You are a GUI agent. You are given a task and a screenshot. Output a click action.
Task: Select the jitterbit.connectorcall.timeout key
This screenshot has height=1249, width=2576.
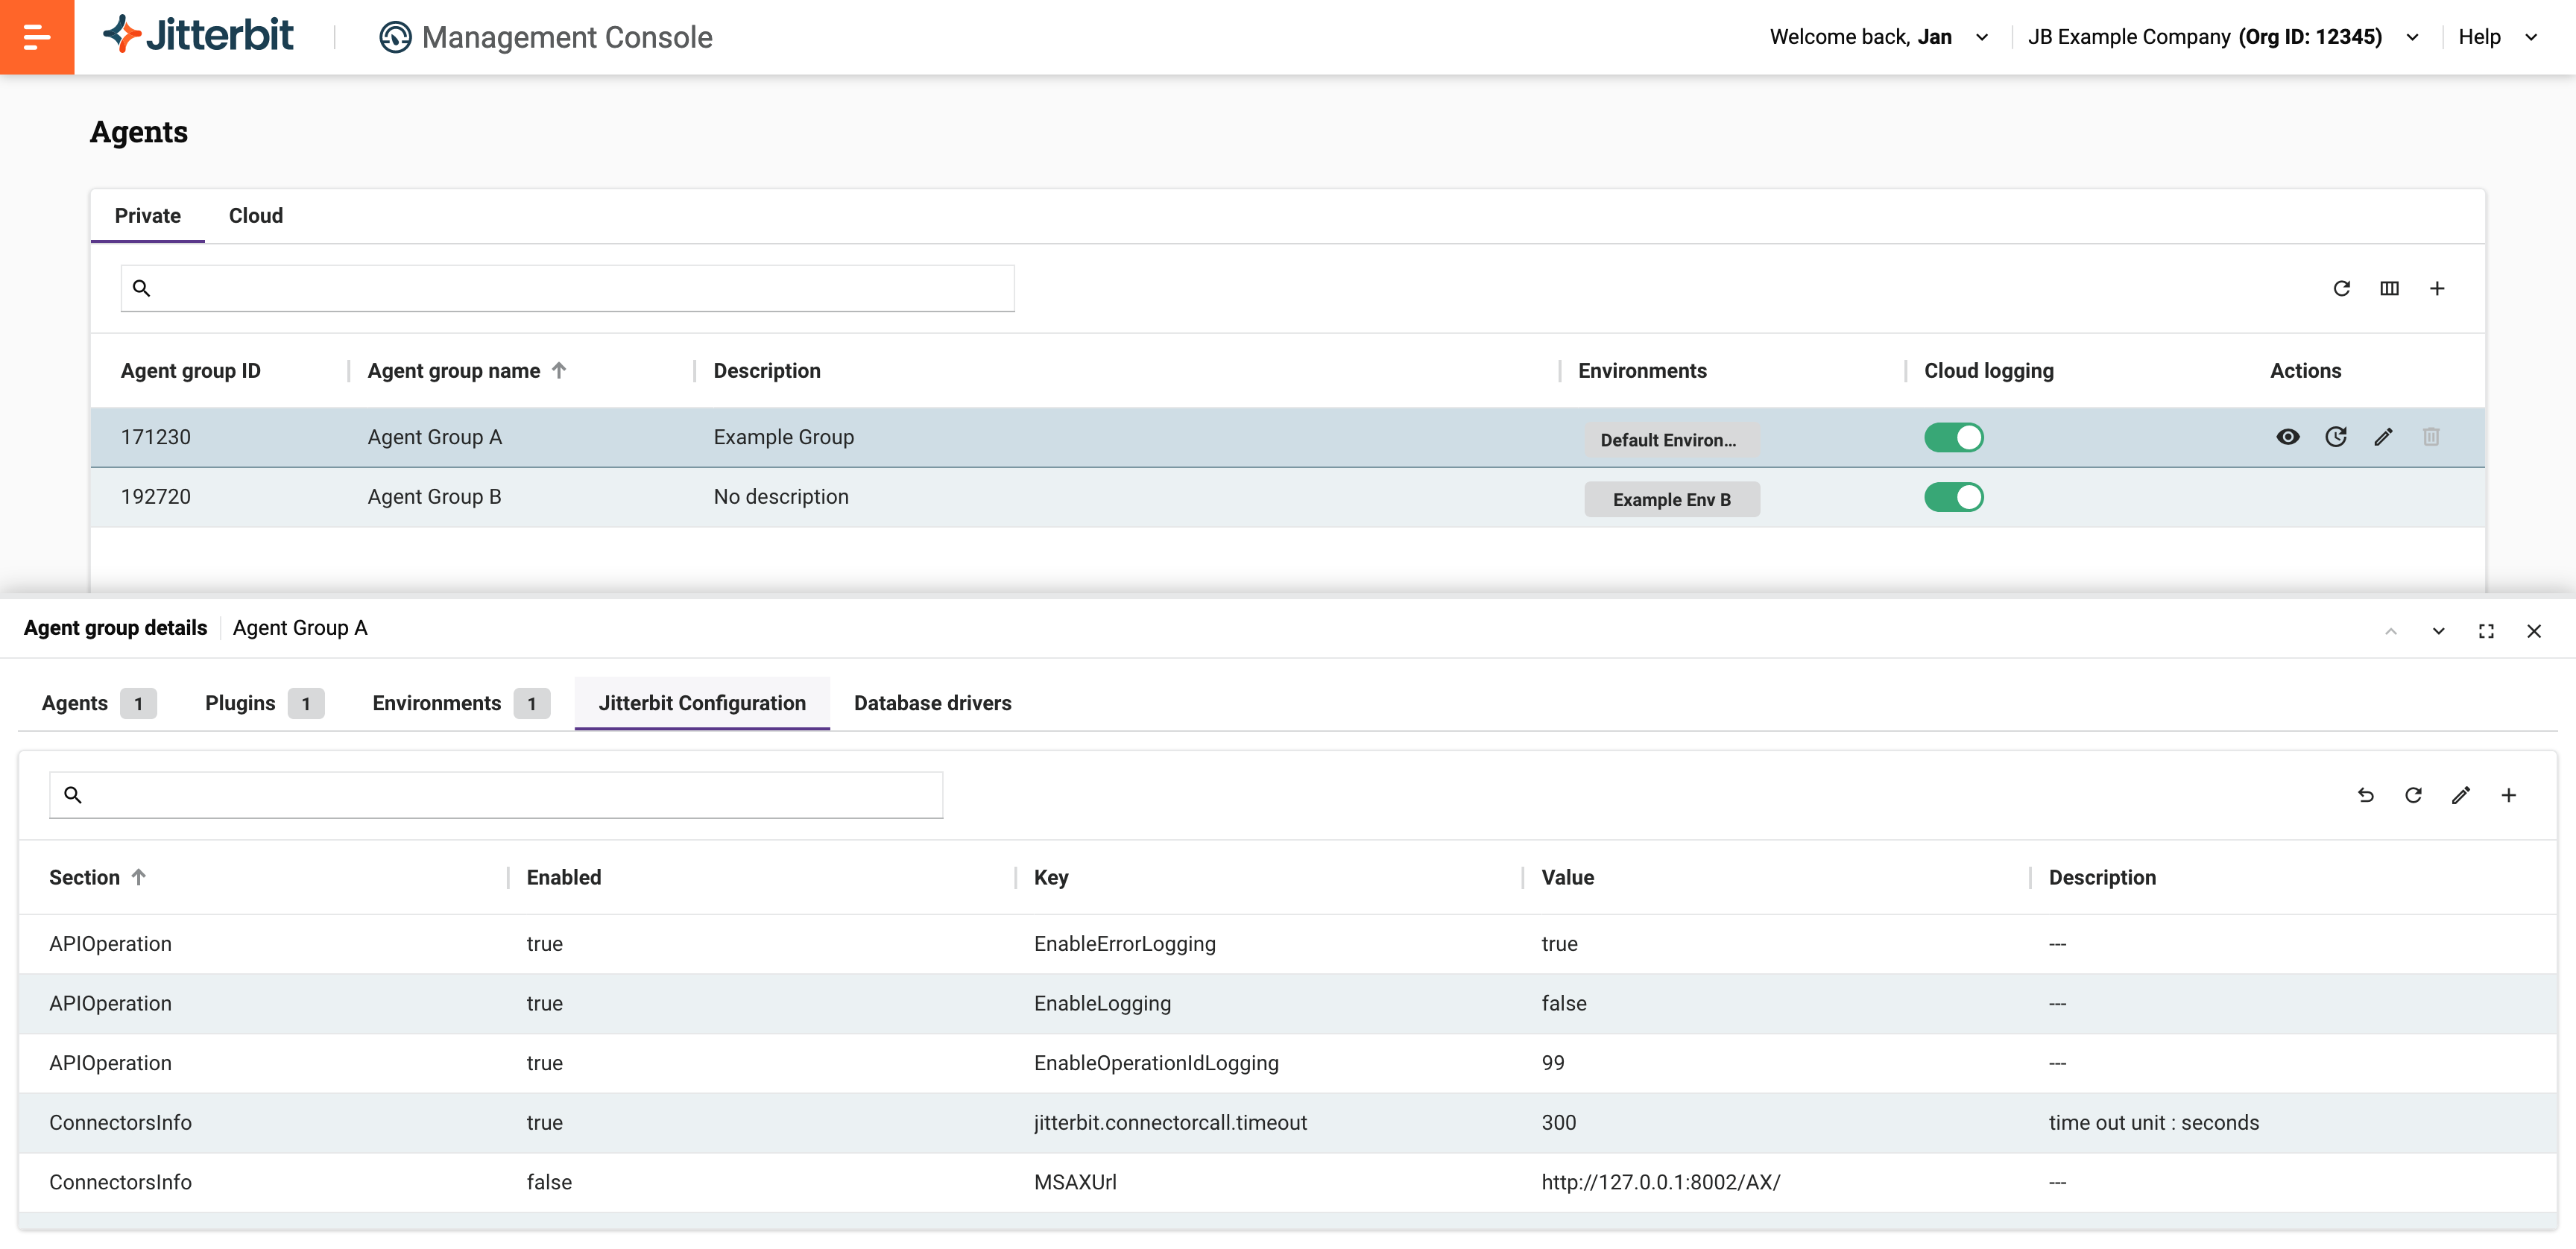coord(1170,1122)
